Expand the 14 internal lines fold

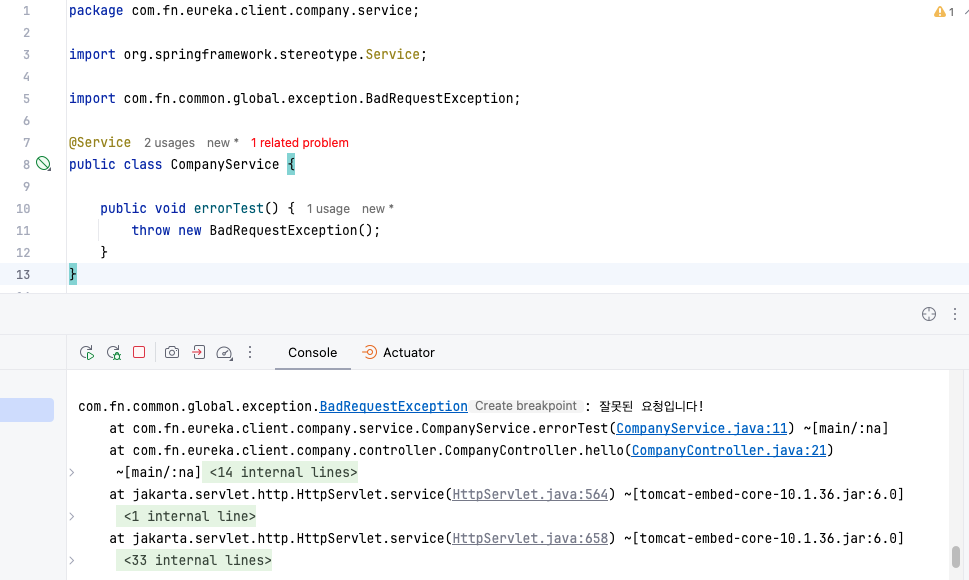(x=283, y=473)
